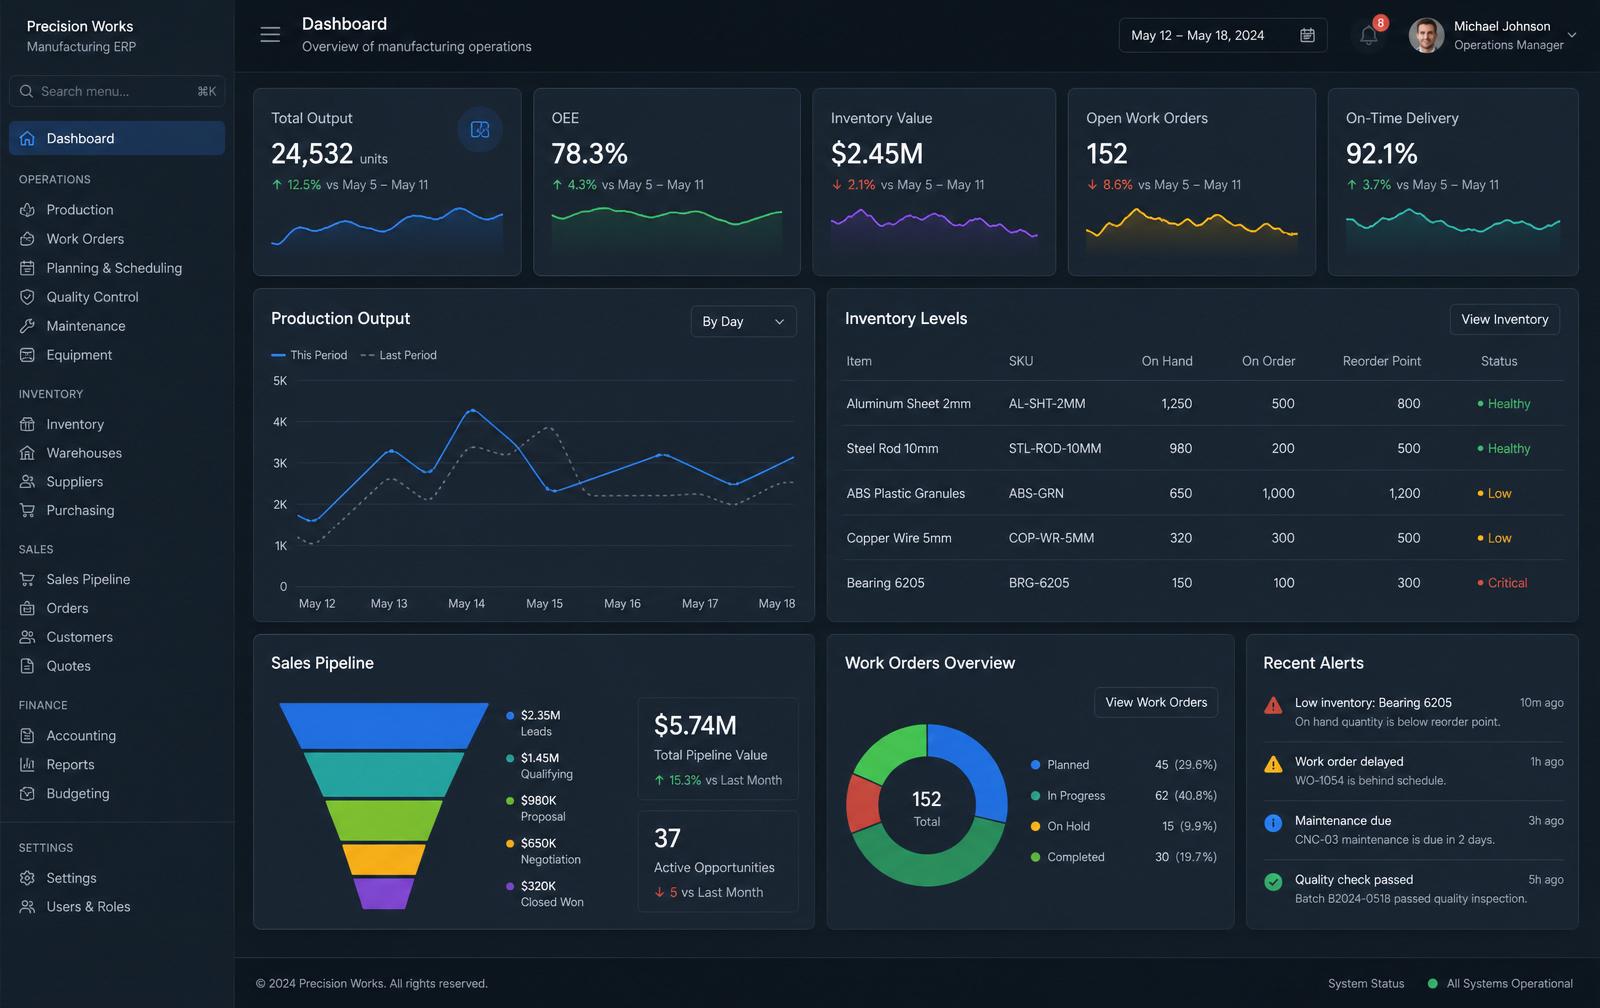Click the Quality Control shield icon
This screenshot has height=1008, width=1600.
point(28,297)
